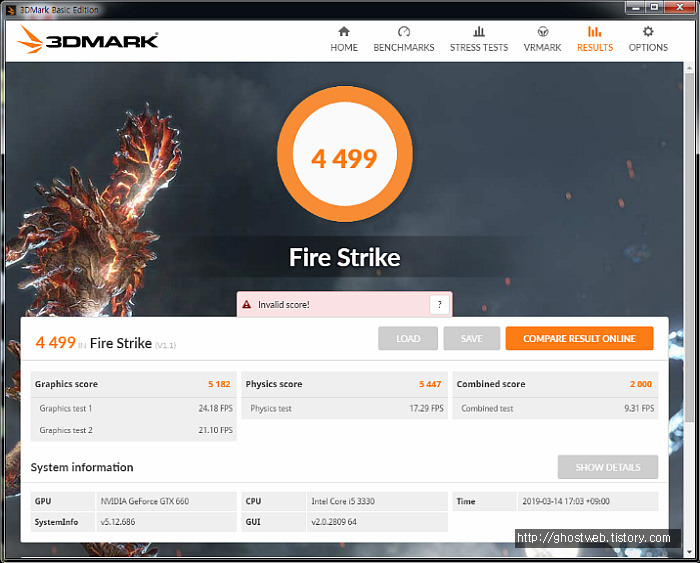
Task: Click the Results orange bars icon
Action: (595, 31)
